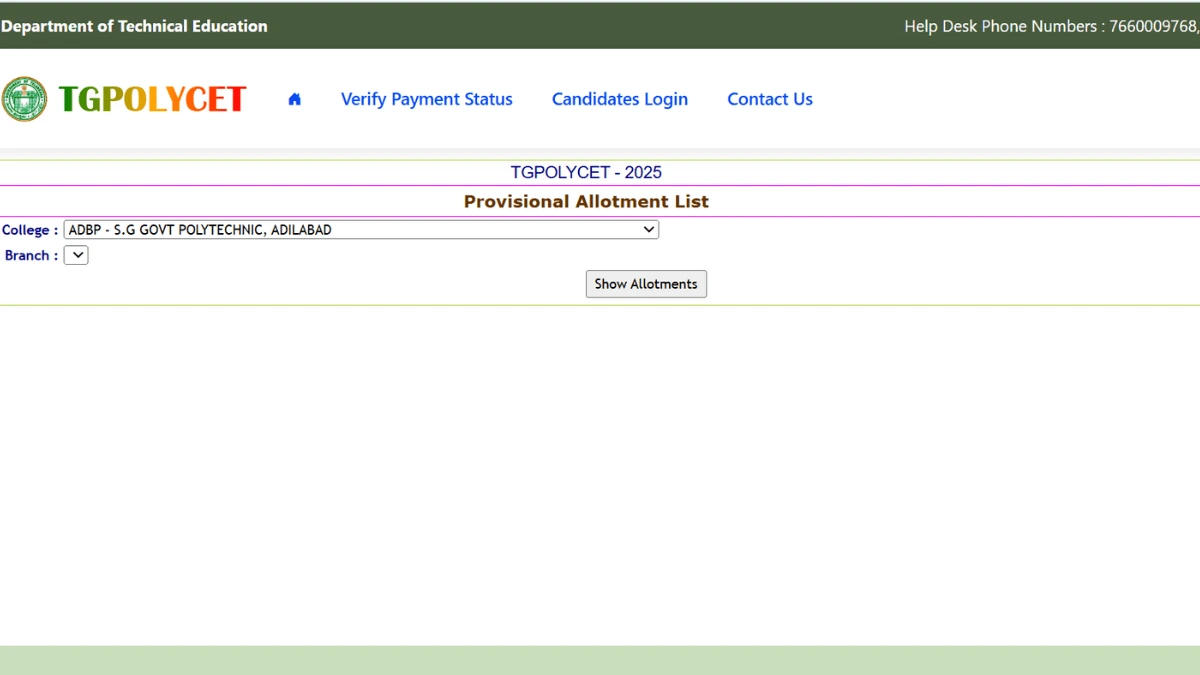
Task: Open the Verify Payment Status page
Action: pos(427,99)
